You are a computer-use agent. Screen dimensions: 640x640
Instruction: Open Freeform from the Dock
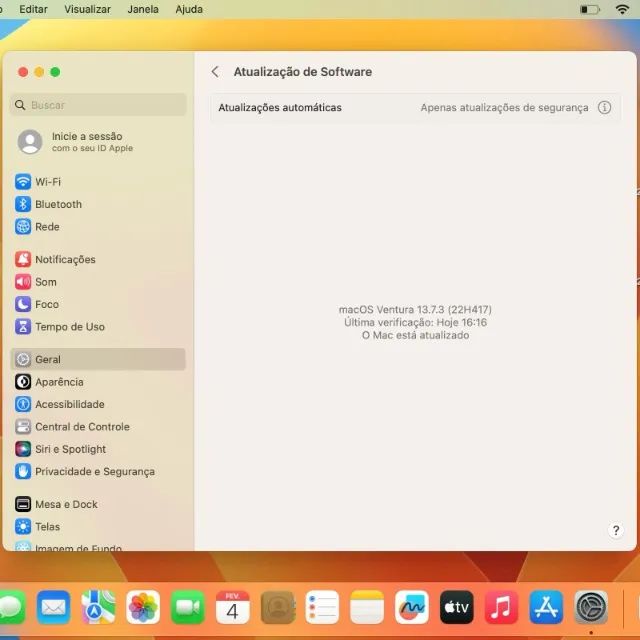[x=412, y=607]
